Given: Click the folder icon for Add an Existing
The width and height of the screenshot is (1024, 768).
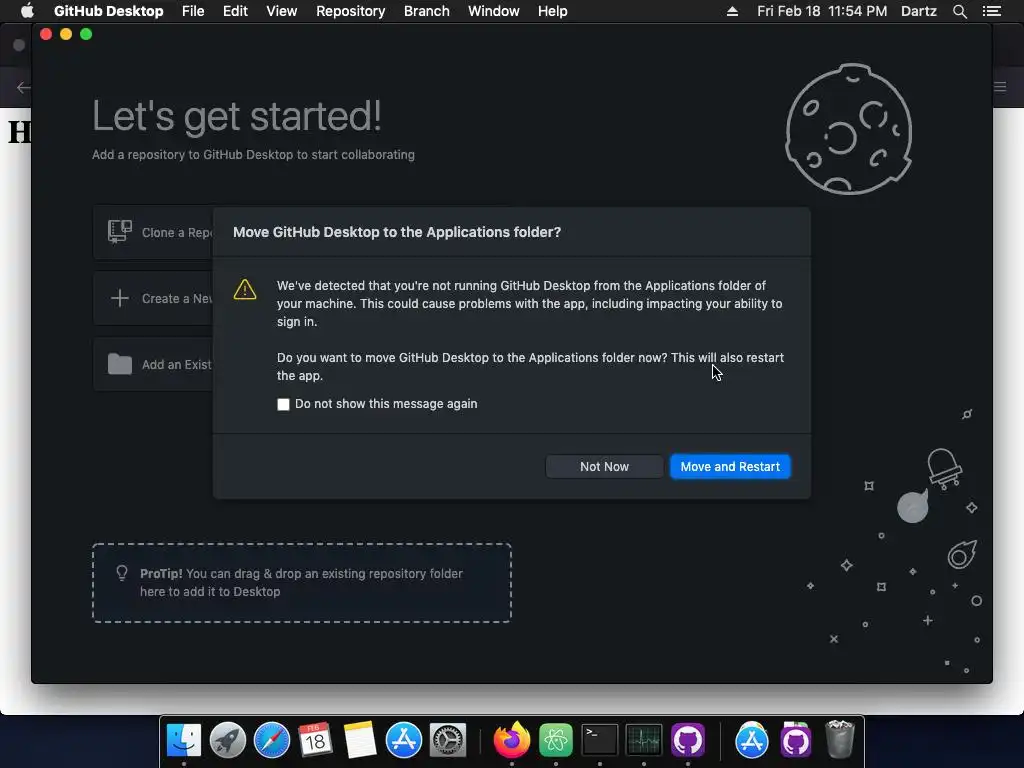Looking at the screenshot, I should point(120,364).
